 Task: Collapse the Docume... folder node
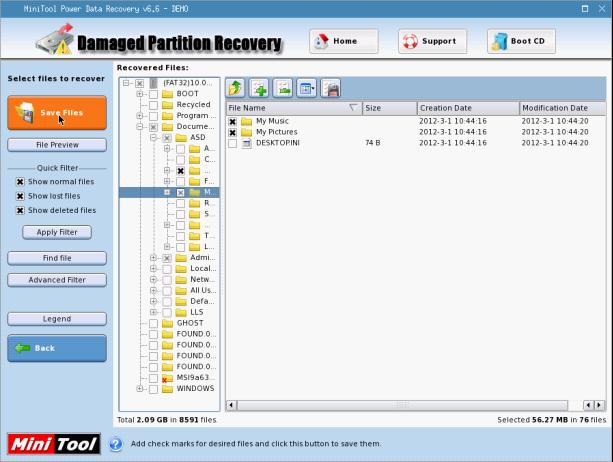pos(140,127)
